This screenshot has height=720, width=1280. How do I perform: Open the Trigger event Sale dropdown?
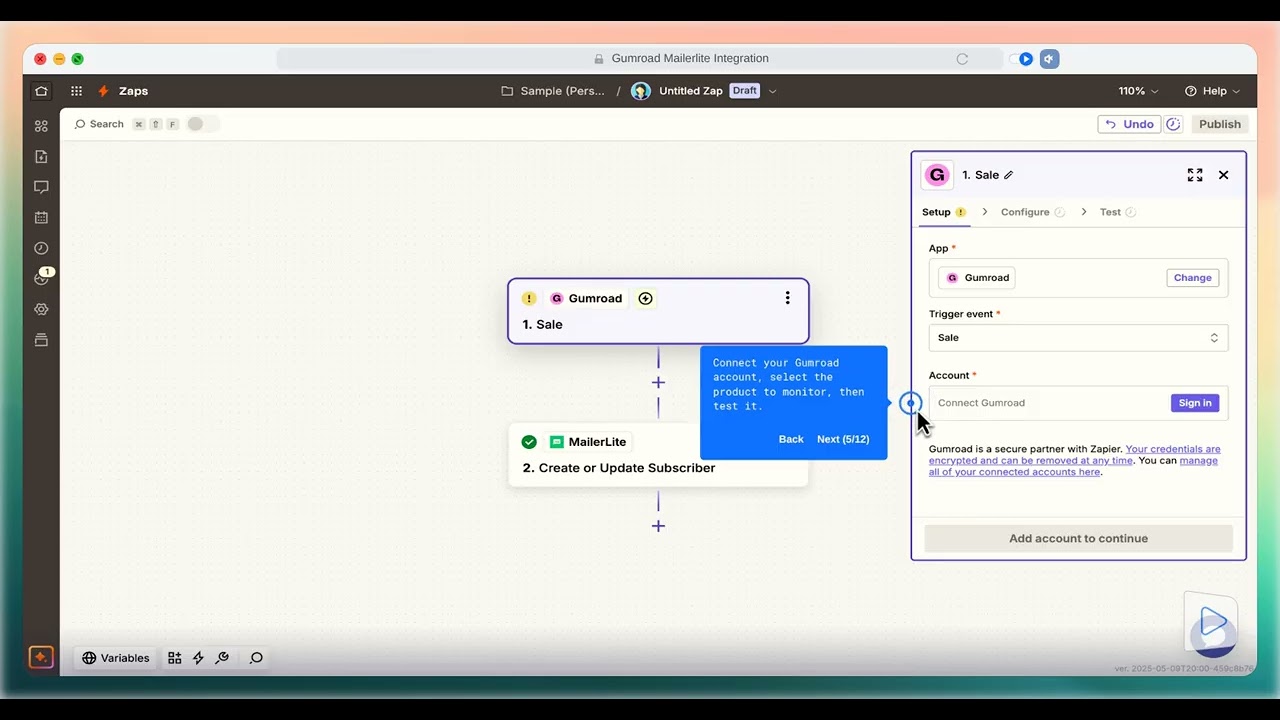pos(1078,338)
